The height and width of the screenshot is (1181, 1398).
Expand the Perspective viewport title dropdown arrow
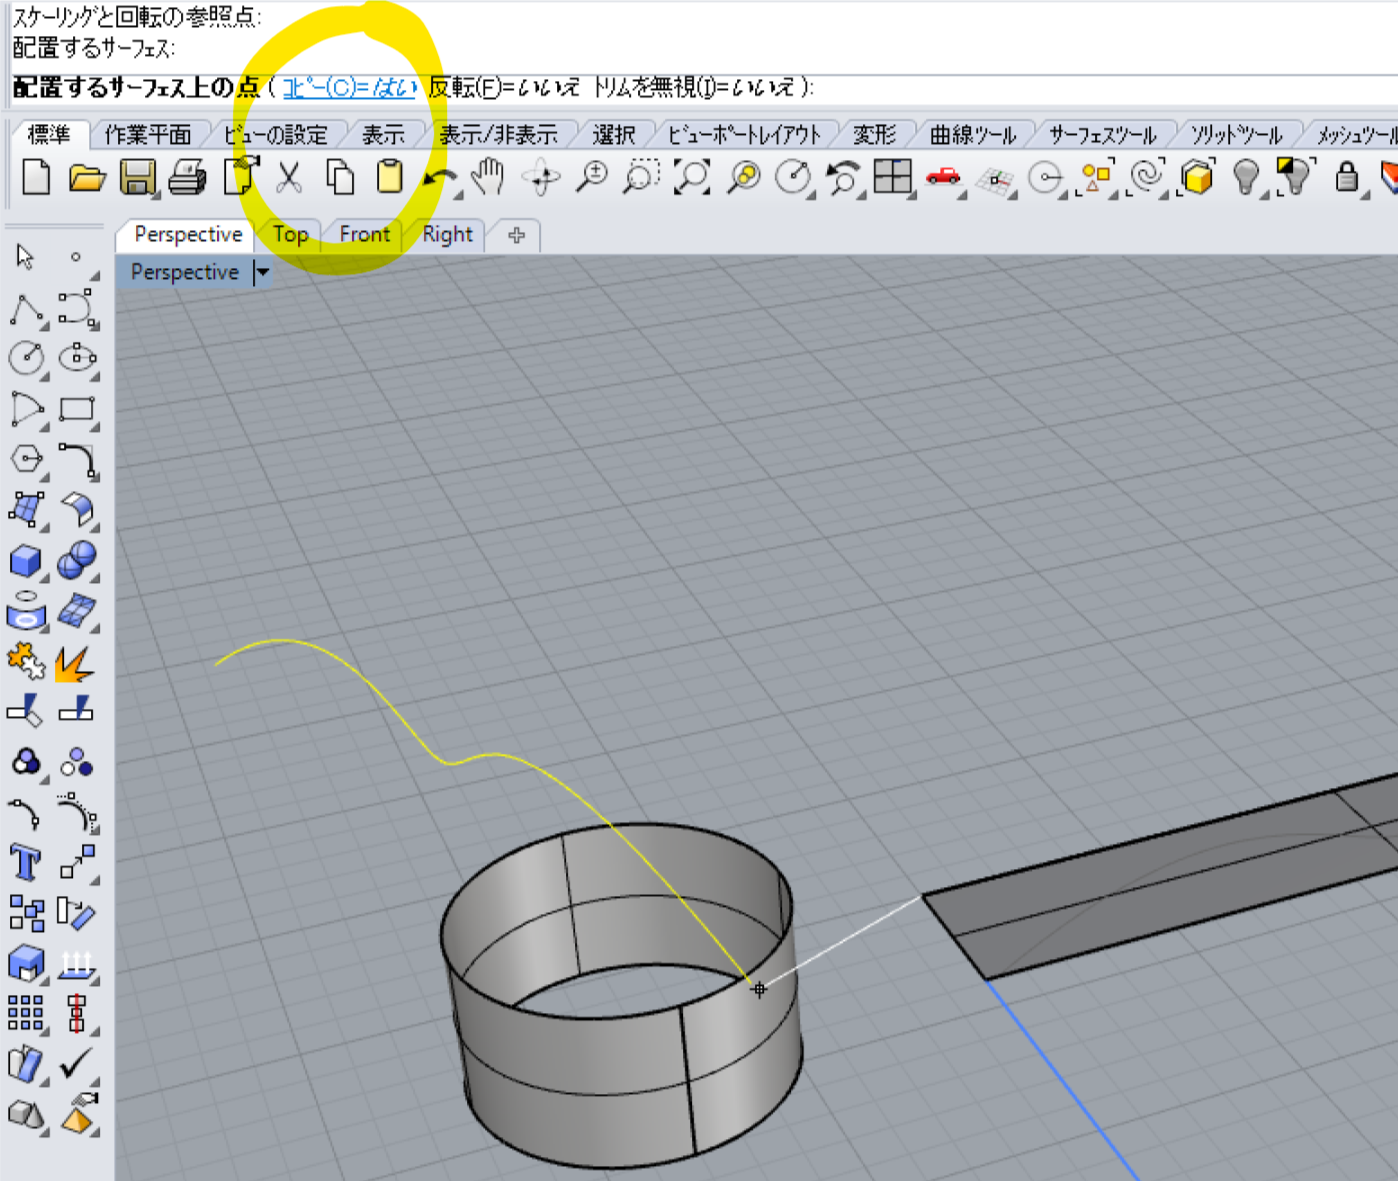pyautogui.click(x=263, y=272)
